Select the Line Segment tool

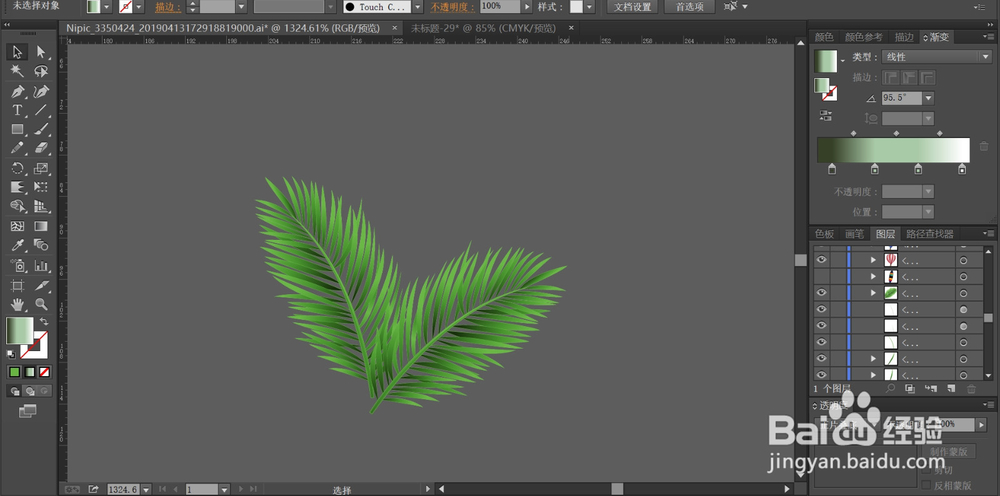click(41, 110)
